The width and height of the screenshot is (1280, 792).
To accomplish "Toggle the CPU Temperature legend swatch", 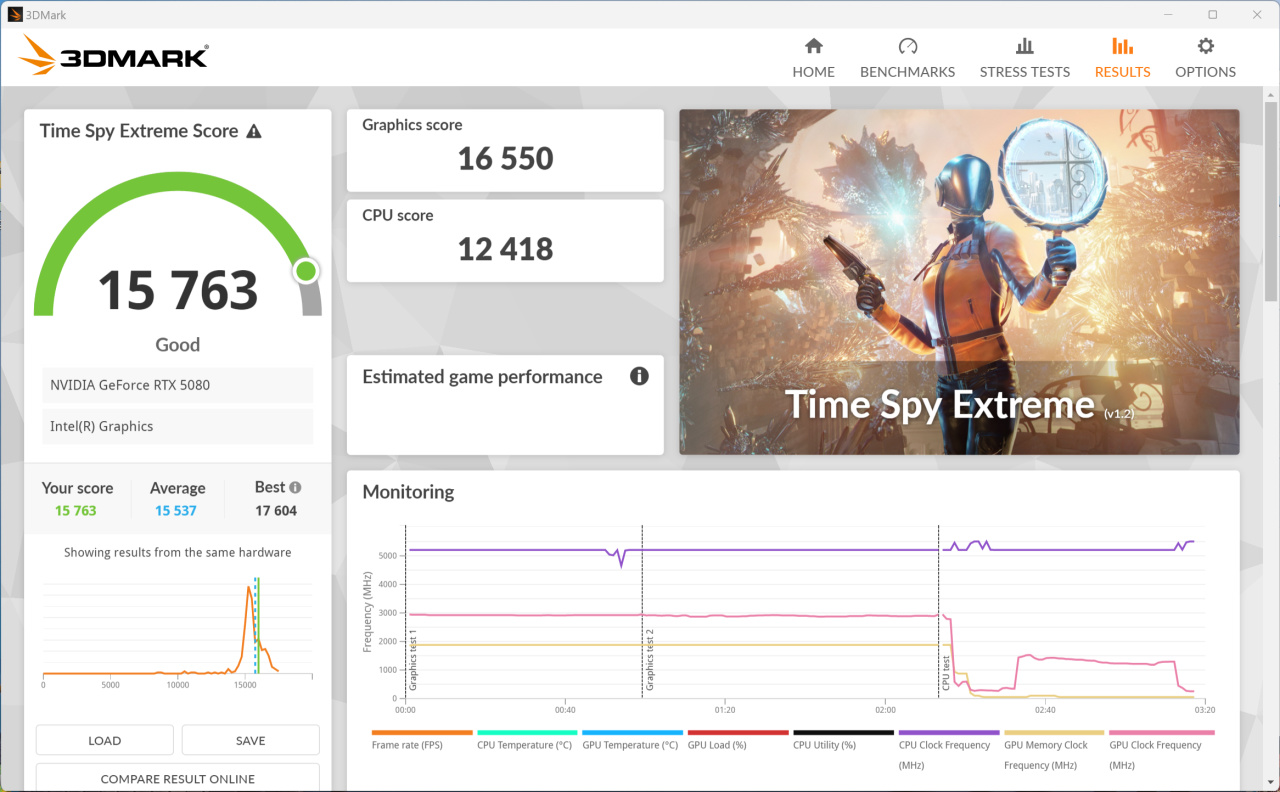I will [x=527, y=733].
